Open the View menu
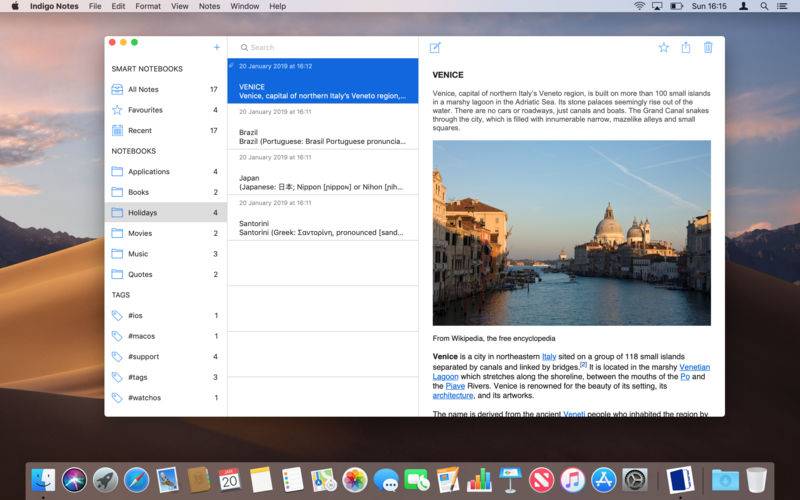Image resolution: width=800 pixels, height=500 pixels. 180,6
